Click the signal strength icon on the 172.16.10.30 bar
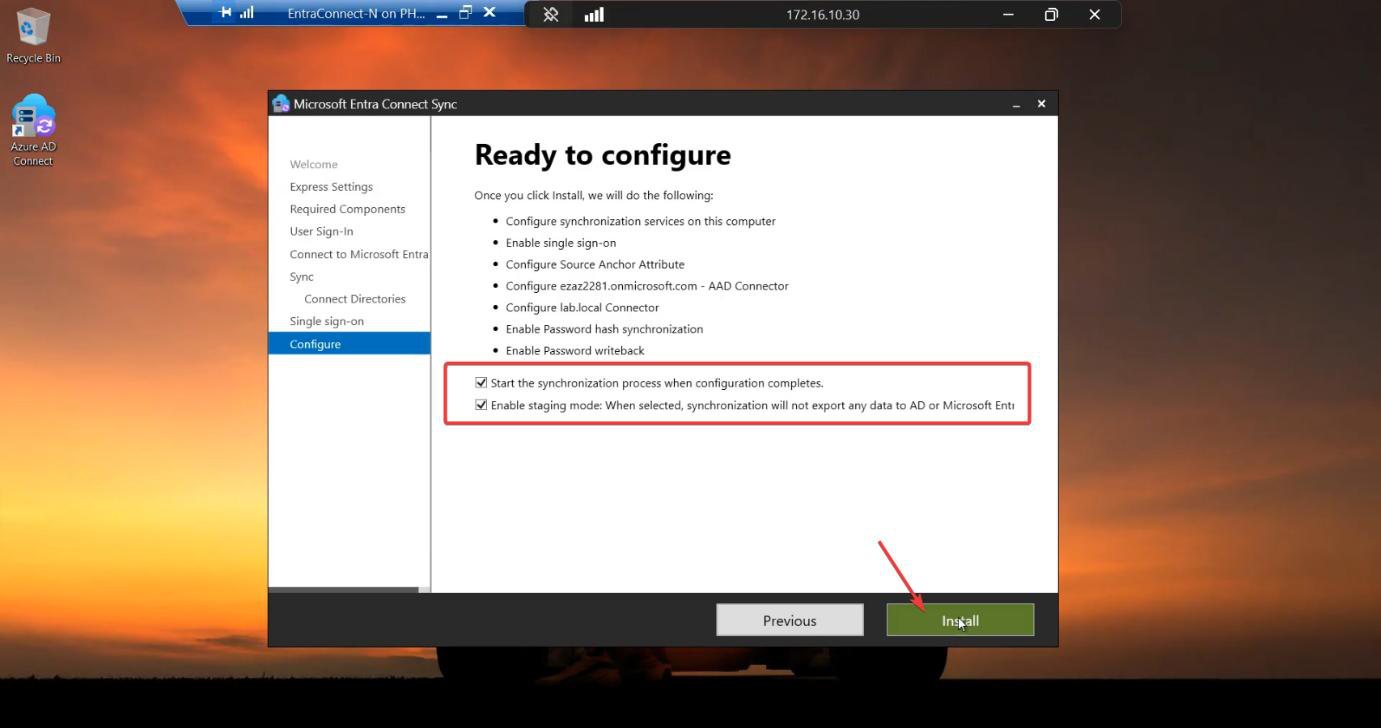Viewport: 1381px width, 728px height. pyautogui.click(x=594, y=14)
